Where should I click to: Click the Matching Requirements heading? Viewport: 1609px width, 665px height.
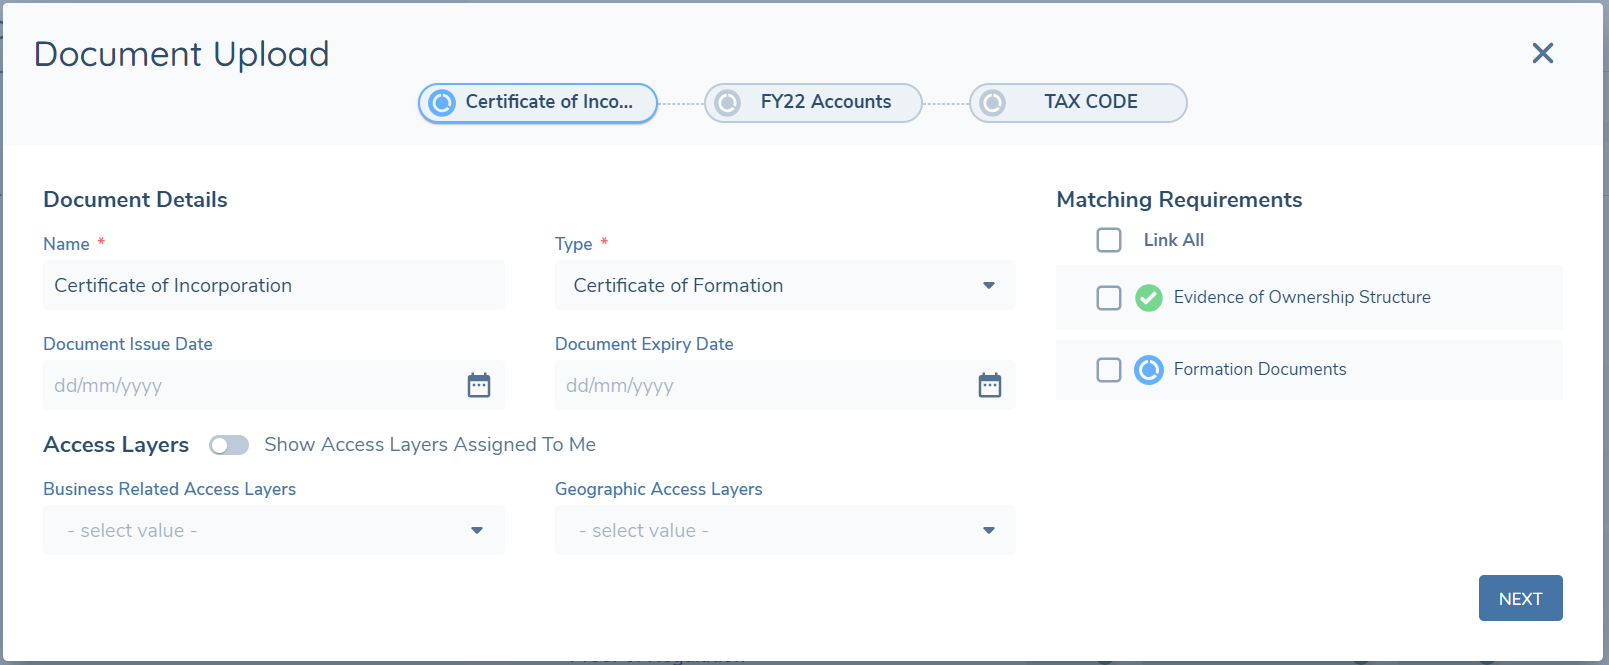(x=1179, y=200)
